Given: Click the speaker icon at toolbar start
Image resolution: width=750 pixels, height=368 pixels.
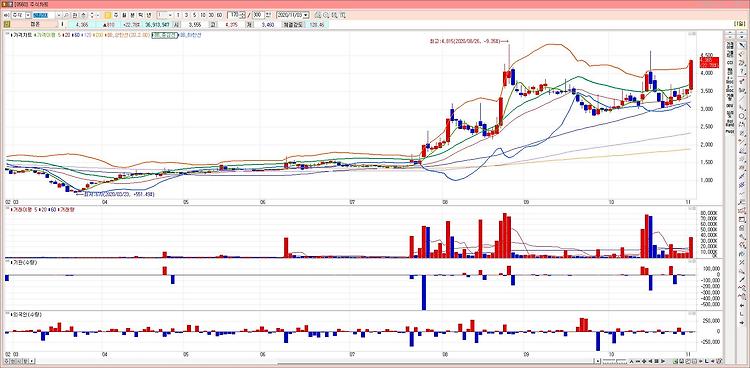Looking at the screenshot, I should (6, 15).
